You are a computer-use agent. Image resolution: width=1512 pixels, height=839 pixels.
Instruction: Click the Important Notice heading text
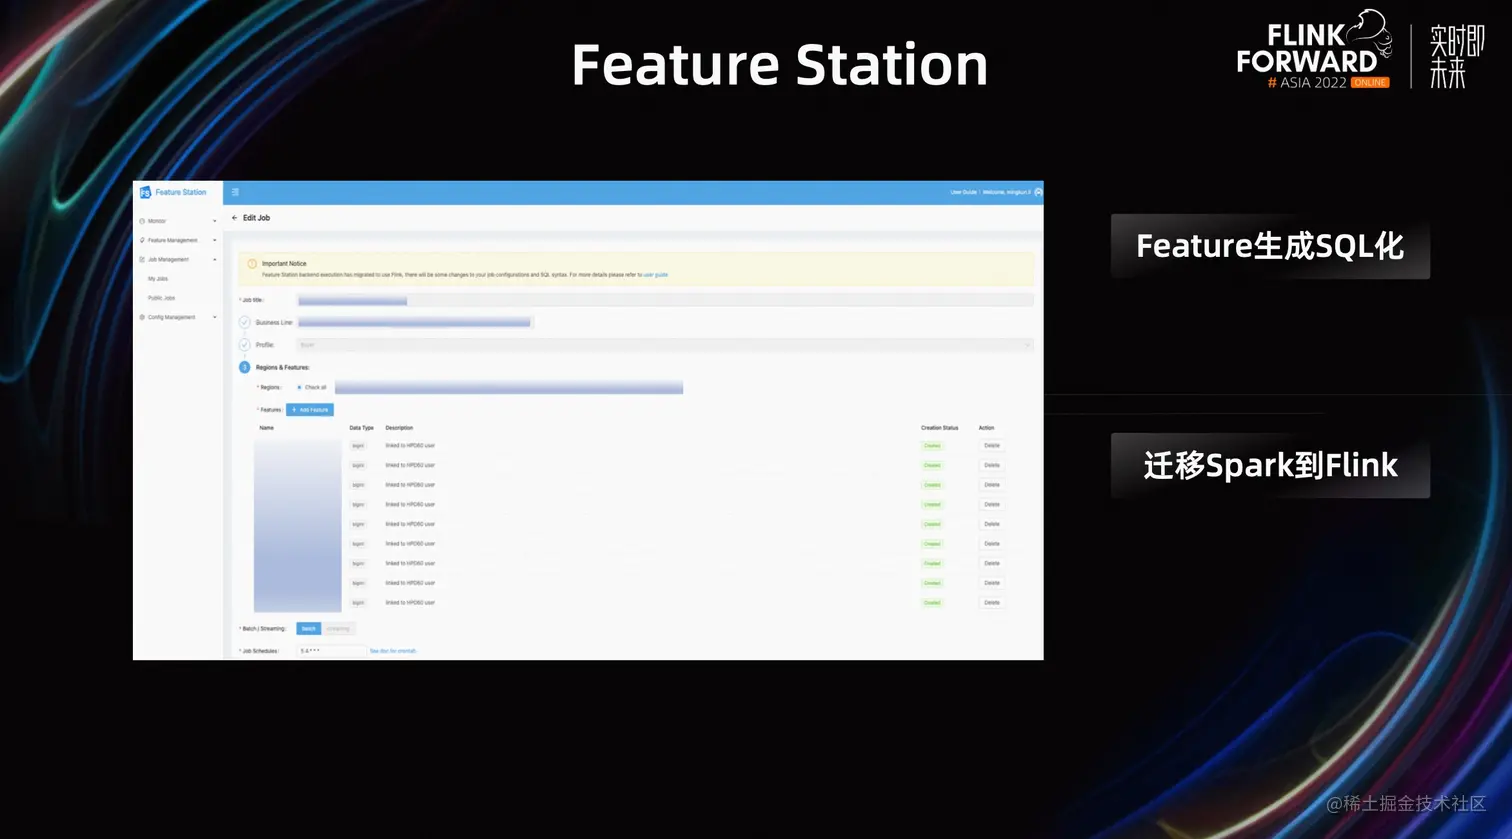click(284, 264)
